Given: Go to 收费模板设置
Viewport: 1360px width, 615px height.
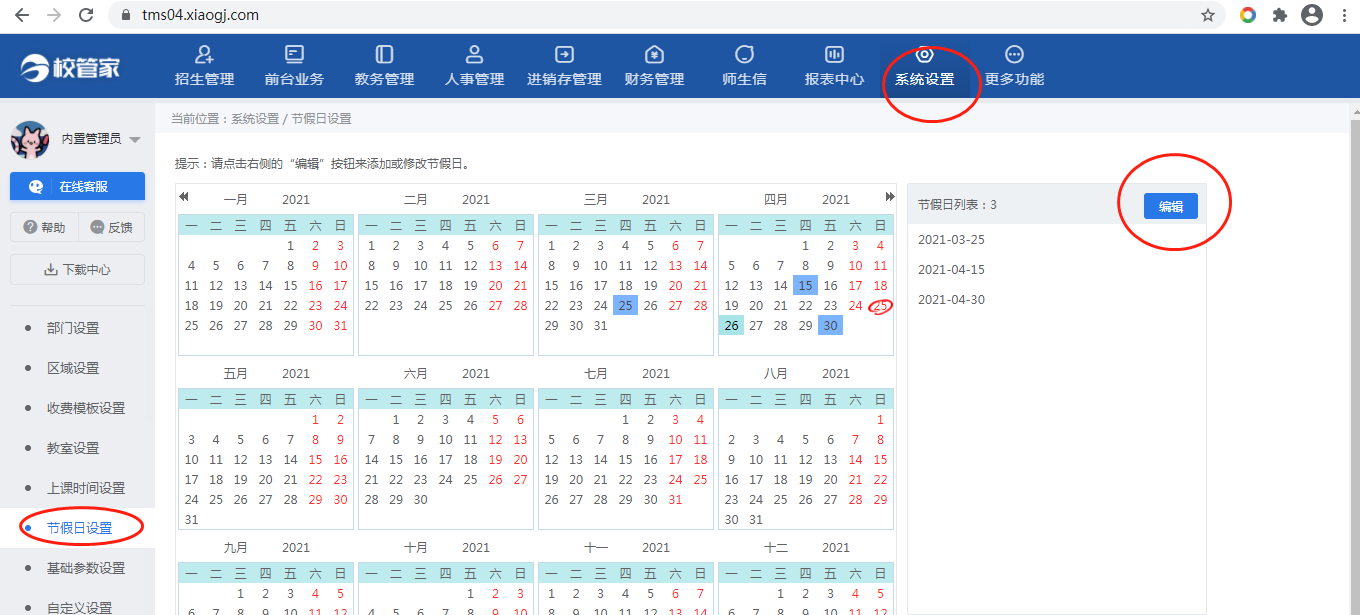Looking at the screenshot, I should [x=86, y=408].
